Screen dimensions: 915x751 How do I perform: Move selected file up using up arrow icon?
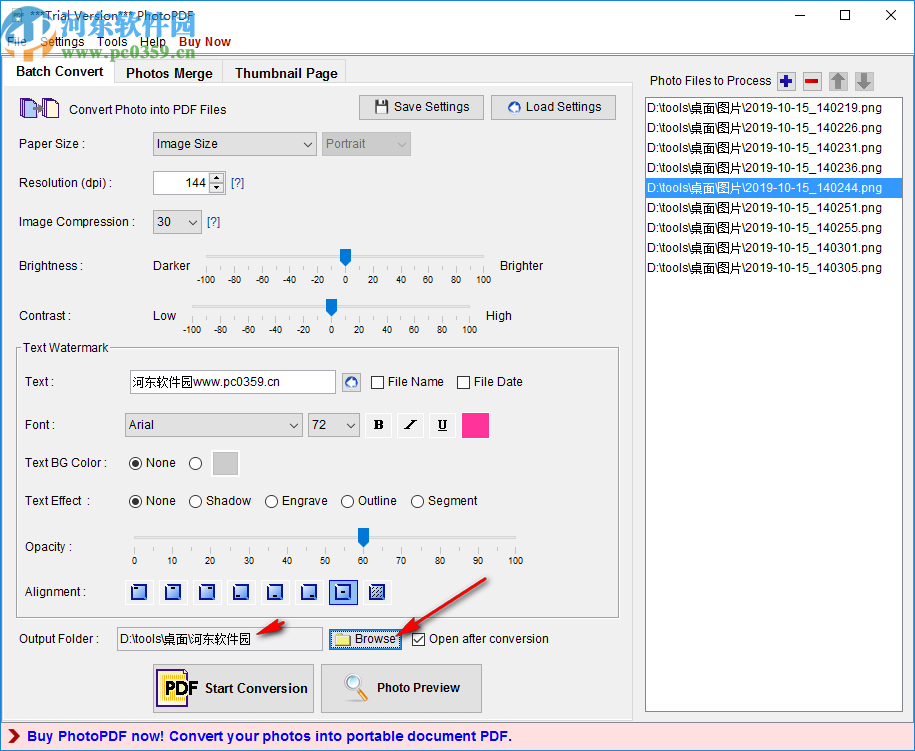[x=838, y=81]
